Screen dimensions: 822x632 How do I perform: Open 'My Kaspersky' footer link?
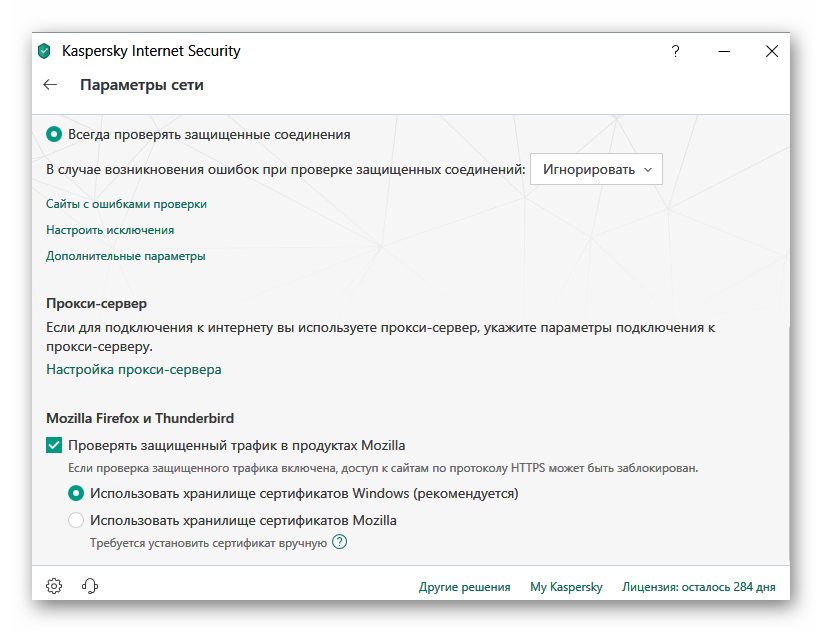coord(566,587)
